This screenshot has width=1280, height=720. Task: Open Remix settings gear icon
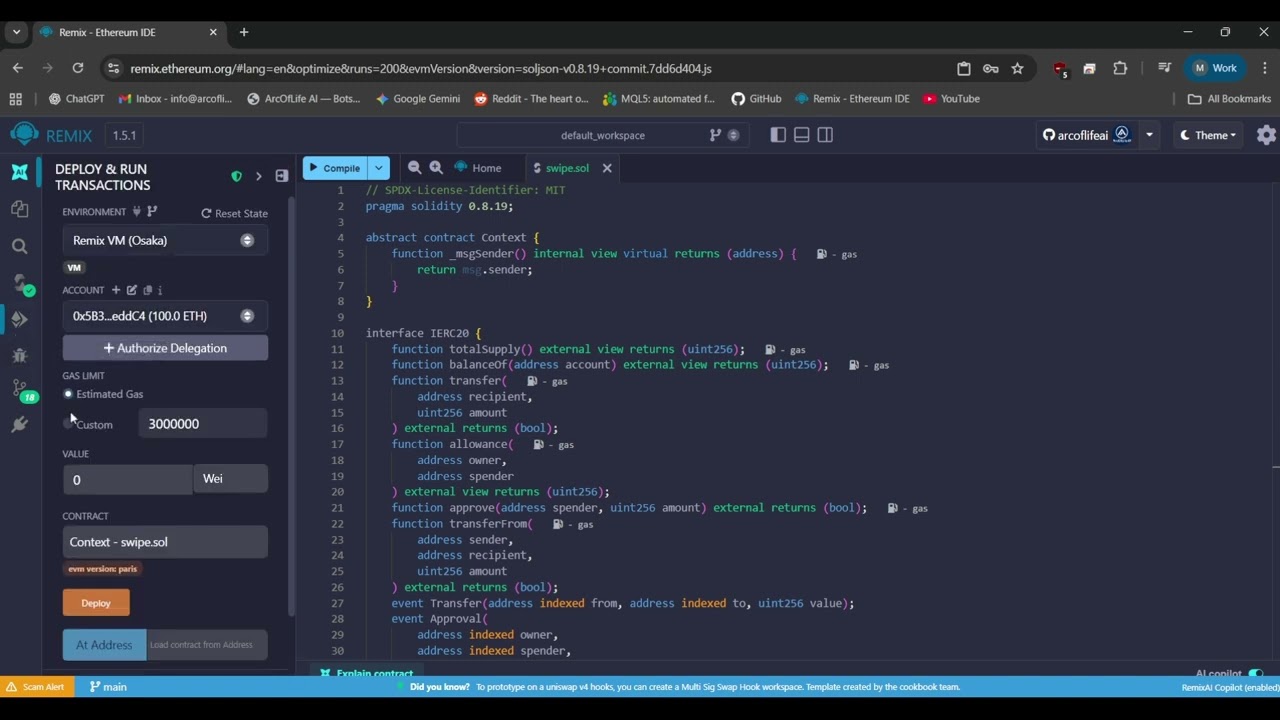click(1266, 135)
